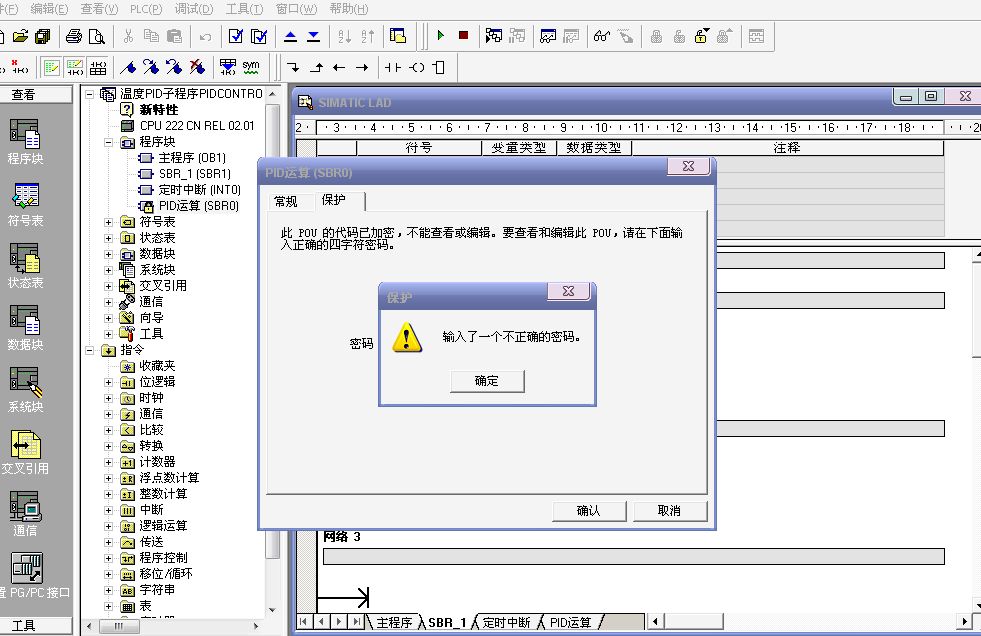Open the 符号表 icon in the left view bar
The width and height of the screenshot is (981, 636).
click(x=24, y=200)
